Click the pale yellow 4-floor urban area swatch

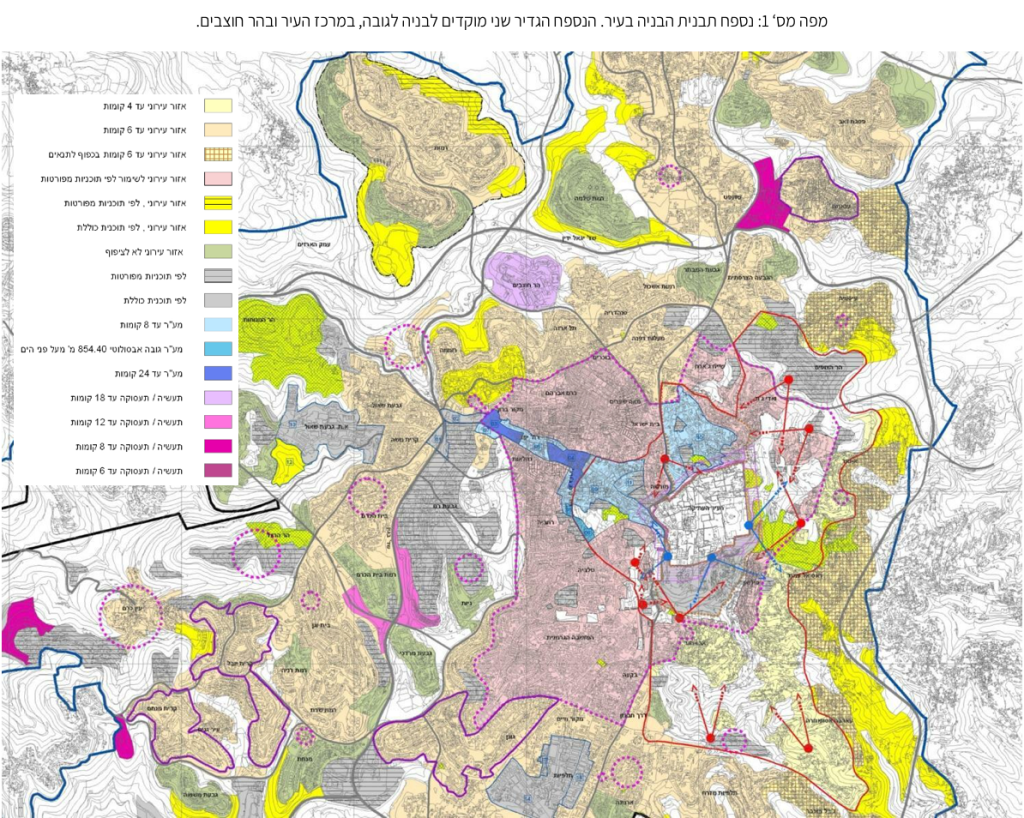[218, 106]
